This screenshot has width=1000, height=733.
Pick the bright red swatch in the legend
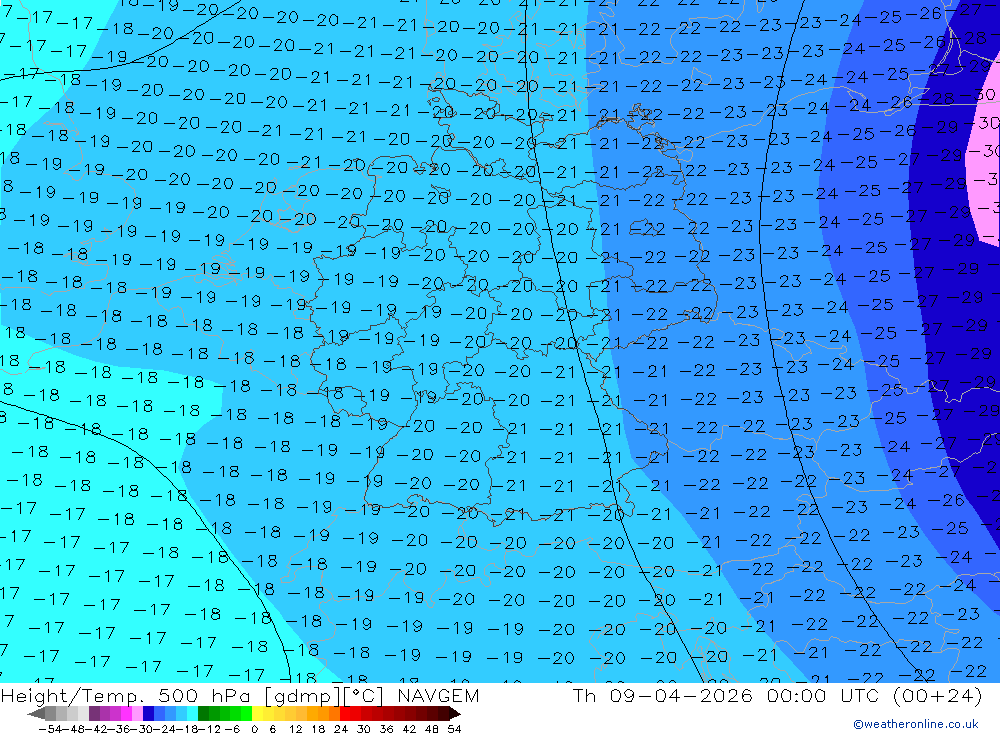pyautogui.click(x=344, y=714)
